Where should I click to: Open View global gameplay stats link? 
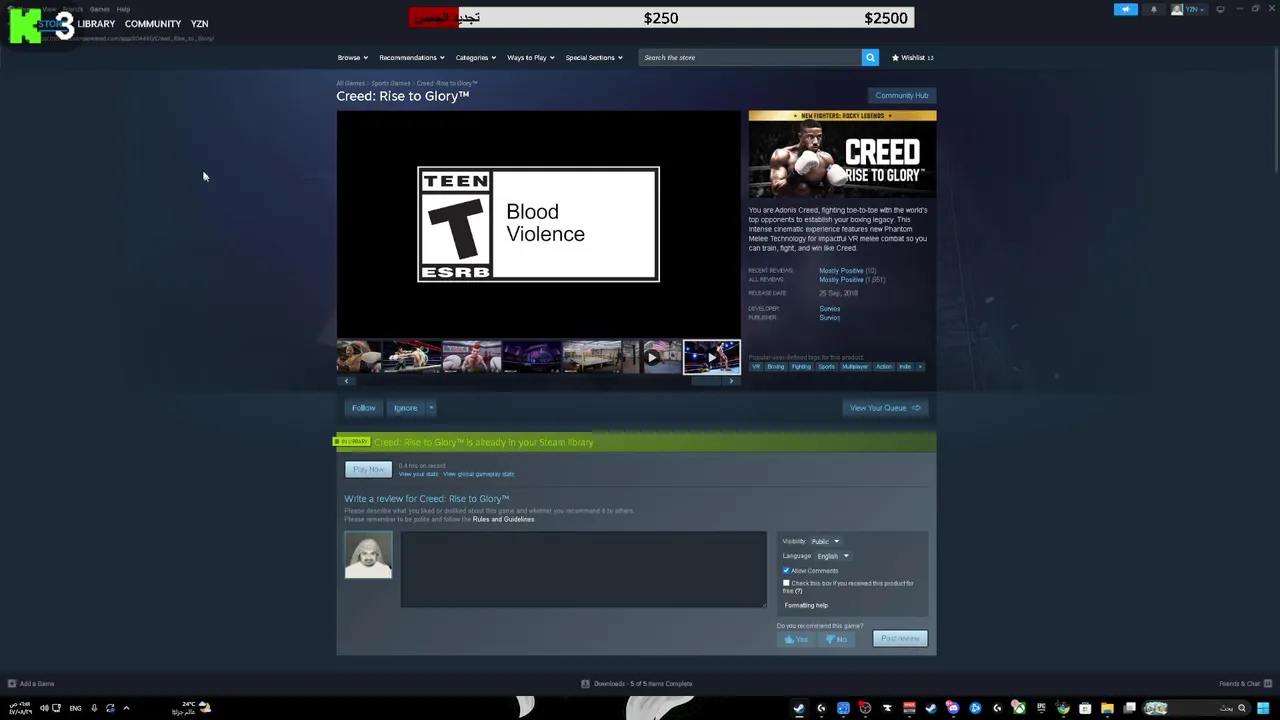[x=479, y=474]
